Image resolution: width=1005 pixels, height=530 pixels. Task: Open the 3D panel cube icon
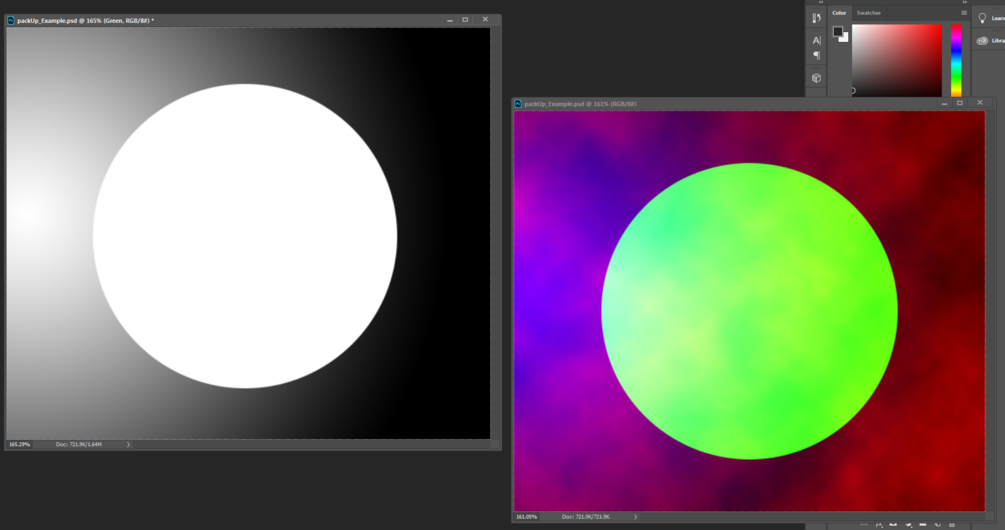pos(817,78)
